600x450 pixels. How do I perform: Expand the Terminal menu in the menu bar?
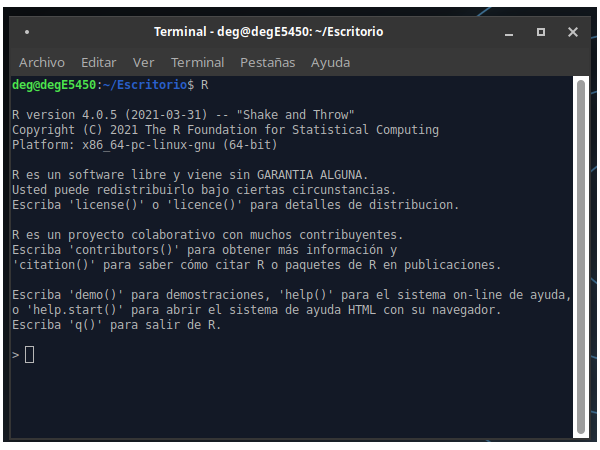[x=197, y=62]
